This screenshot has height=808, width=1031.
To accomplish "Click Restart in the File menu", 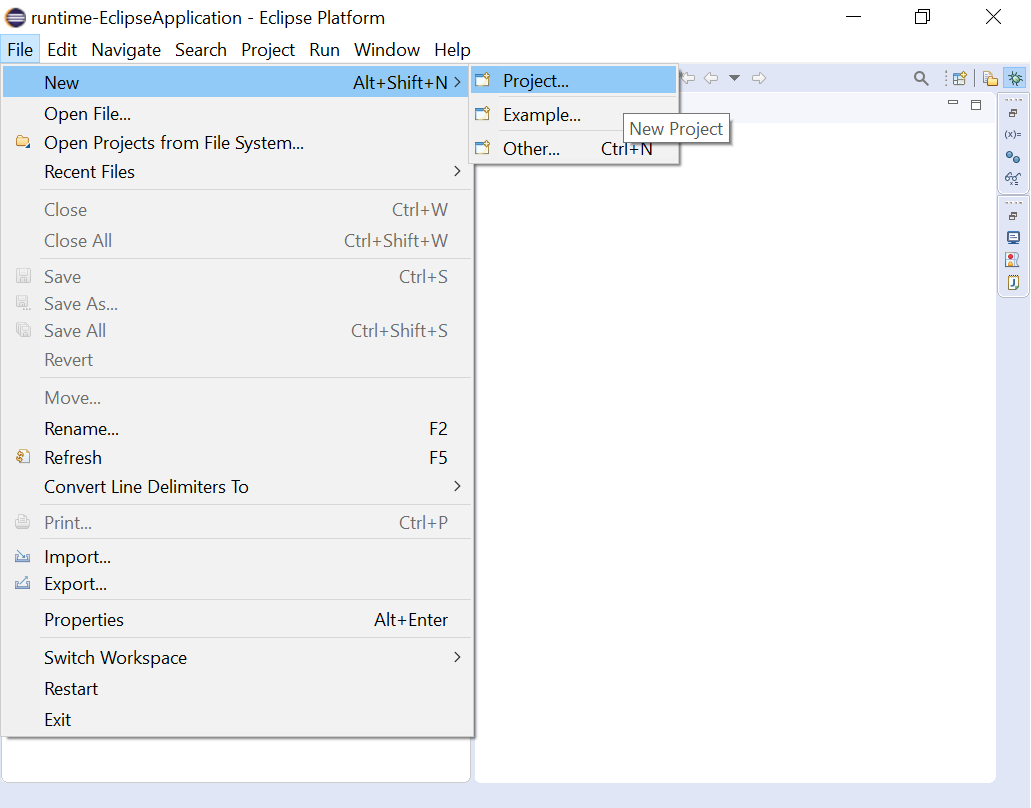I will pos(71,688).
